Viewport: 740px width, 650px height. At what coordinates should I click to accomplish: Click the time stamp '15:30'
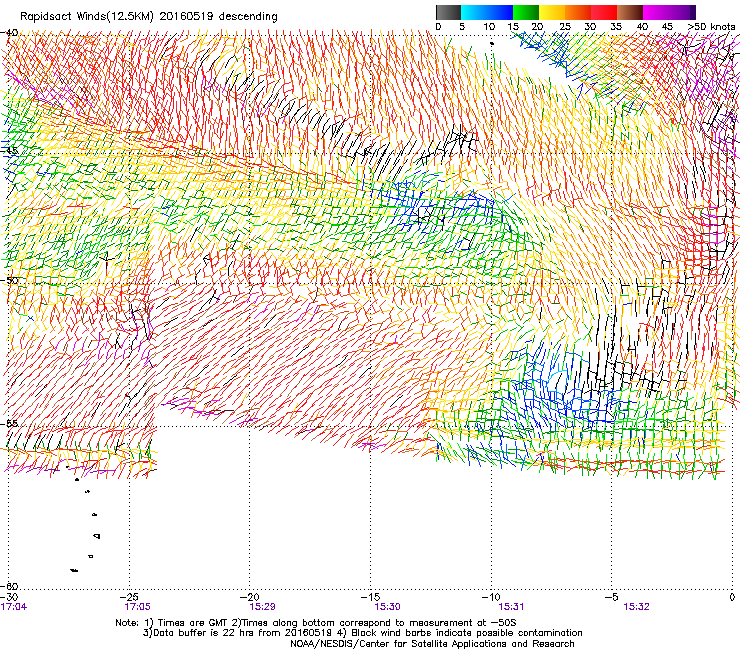(387, 607)
